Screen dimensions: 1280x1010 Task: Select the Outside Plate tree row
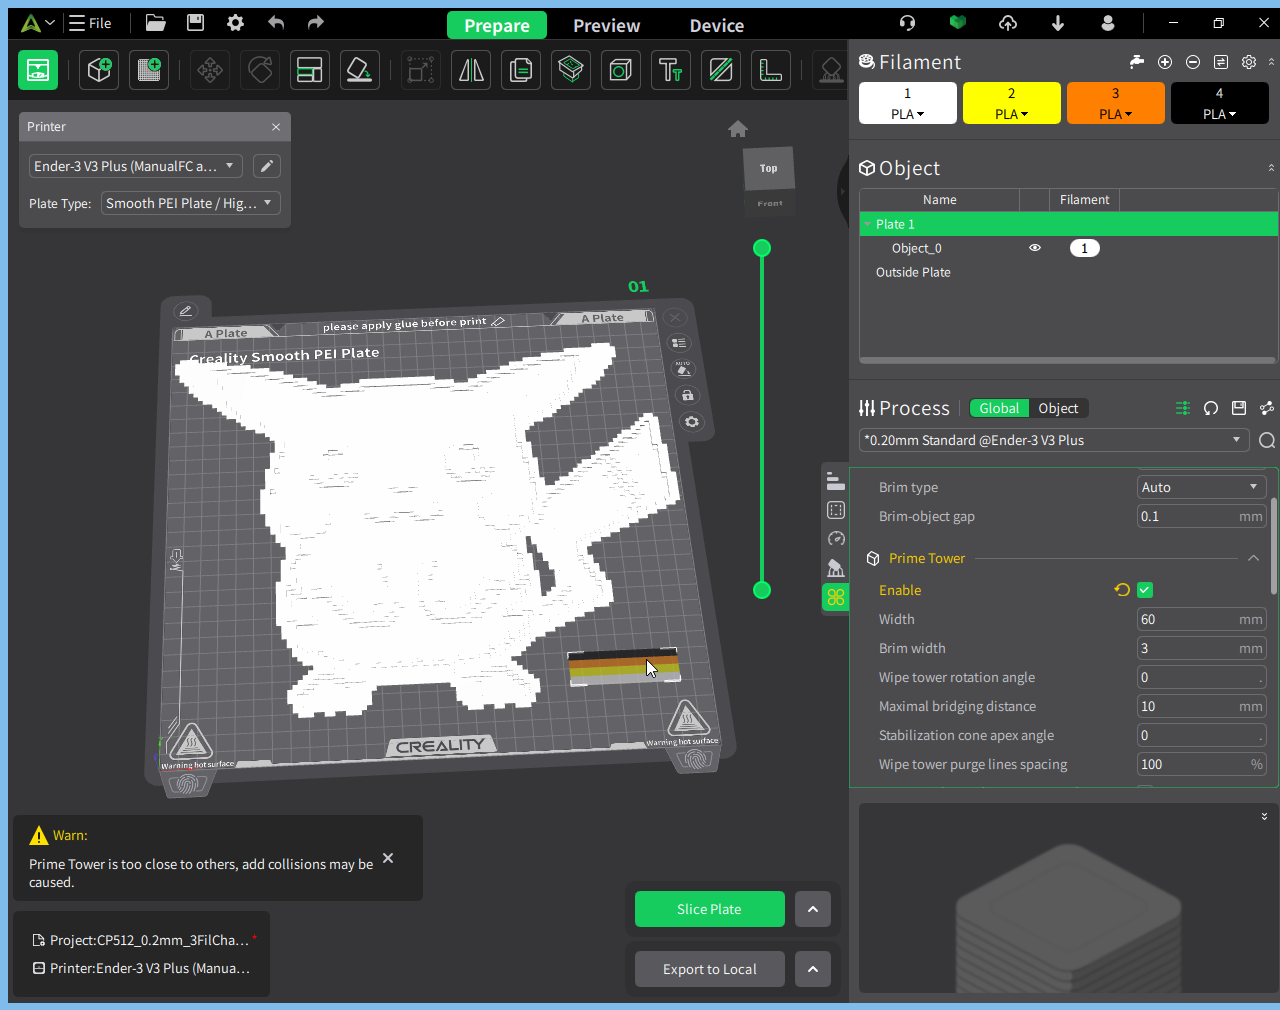click(1068, 272)
